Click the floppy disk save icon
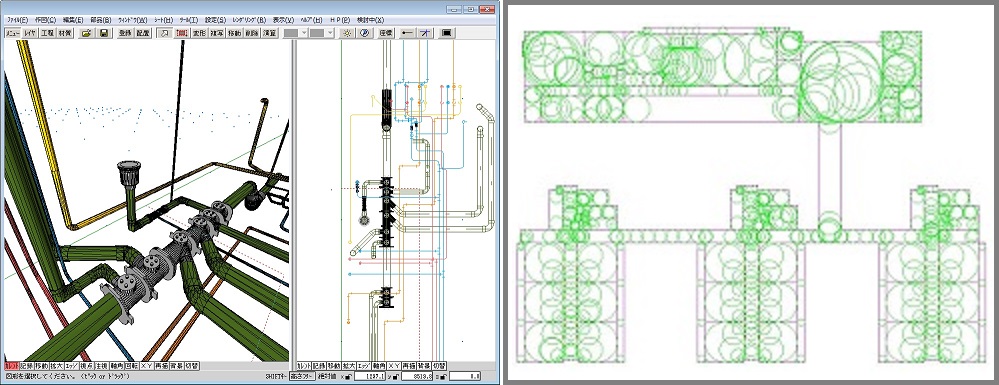This screenshot has height=385, width=999. [x=104, y=33]
